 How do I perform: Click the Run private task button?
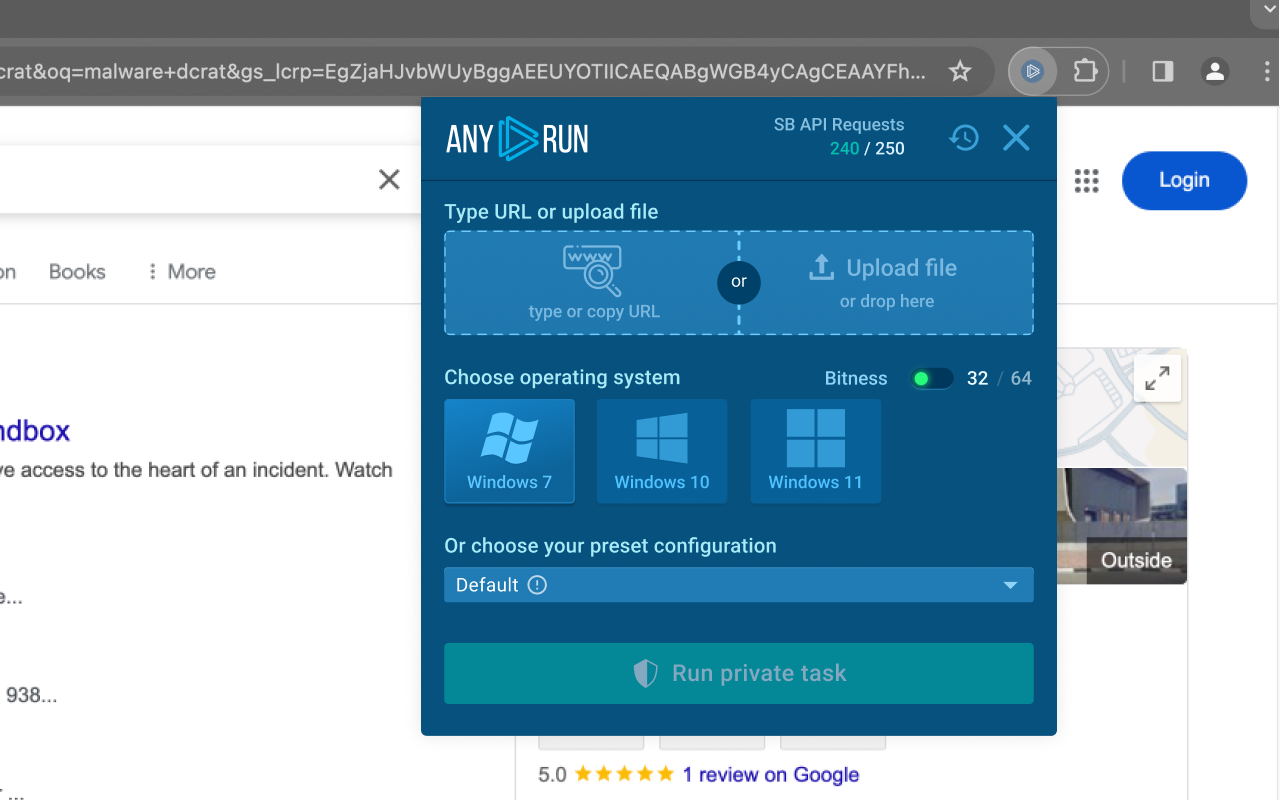(x=738, y=673)
